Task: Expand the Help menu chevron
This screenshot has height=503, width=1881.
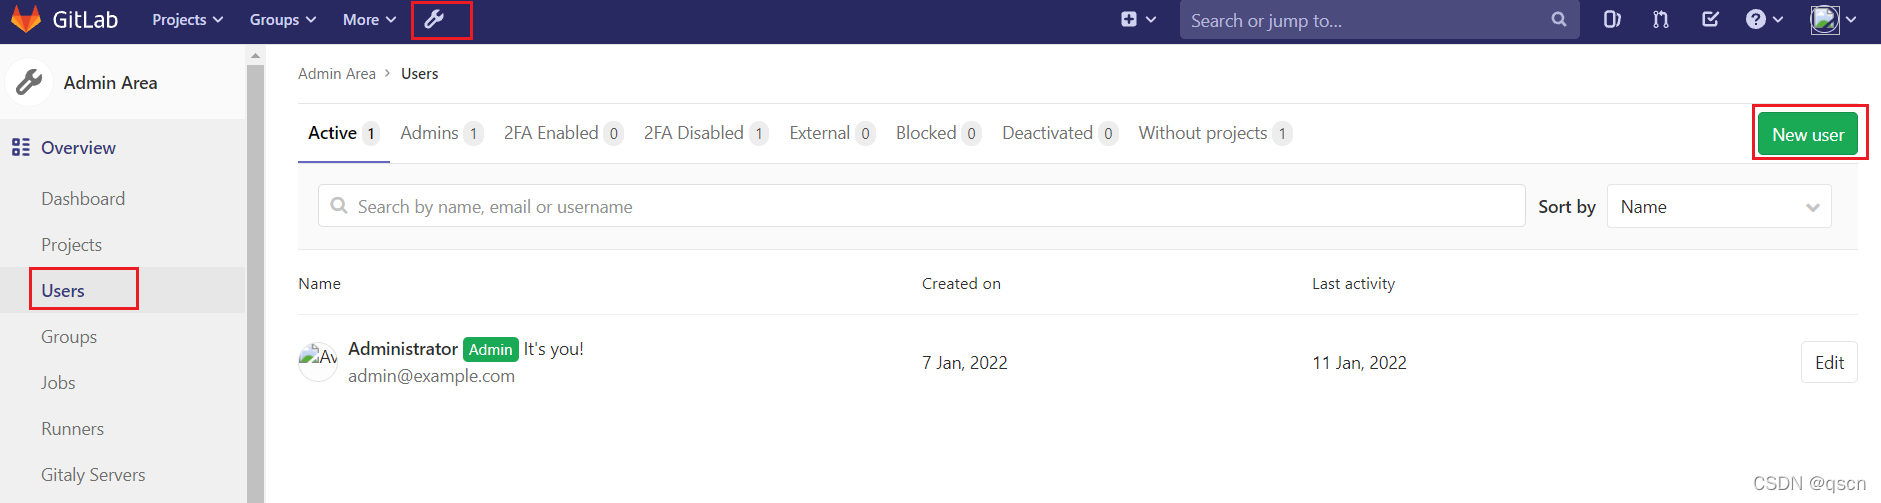Action: coord(1778,19)
